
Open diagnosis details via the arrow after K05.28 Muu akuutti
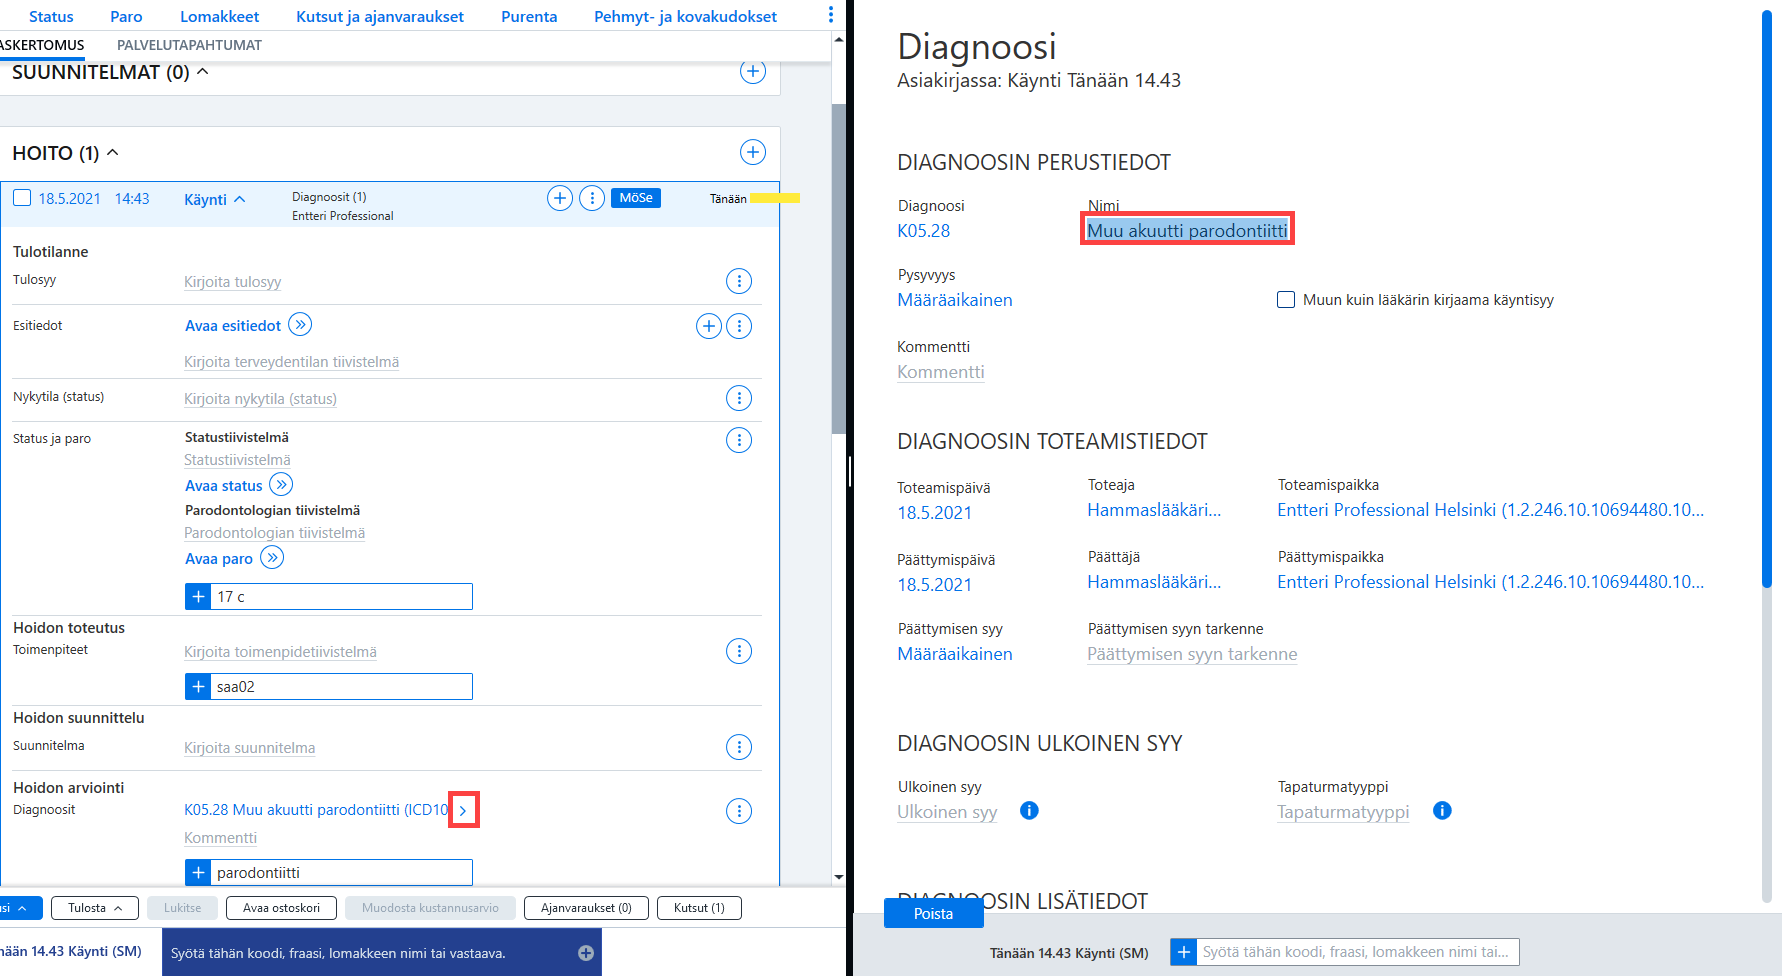click(463, 810)
